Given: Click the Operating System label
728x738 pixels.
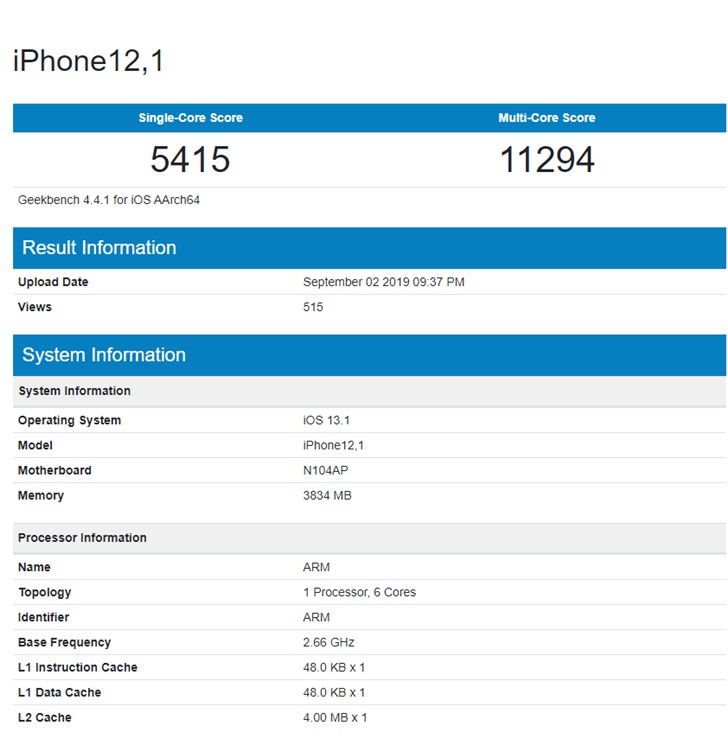Looking at the screenshot, I should point(70,420).
